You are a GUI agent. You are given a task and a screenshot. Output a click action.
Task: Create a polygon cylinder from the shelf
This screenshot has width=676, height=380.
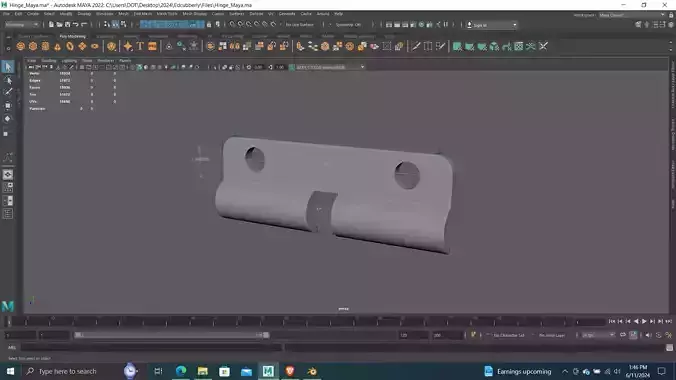click(x=45, y=46)
